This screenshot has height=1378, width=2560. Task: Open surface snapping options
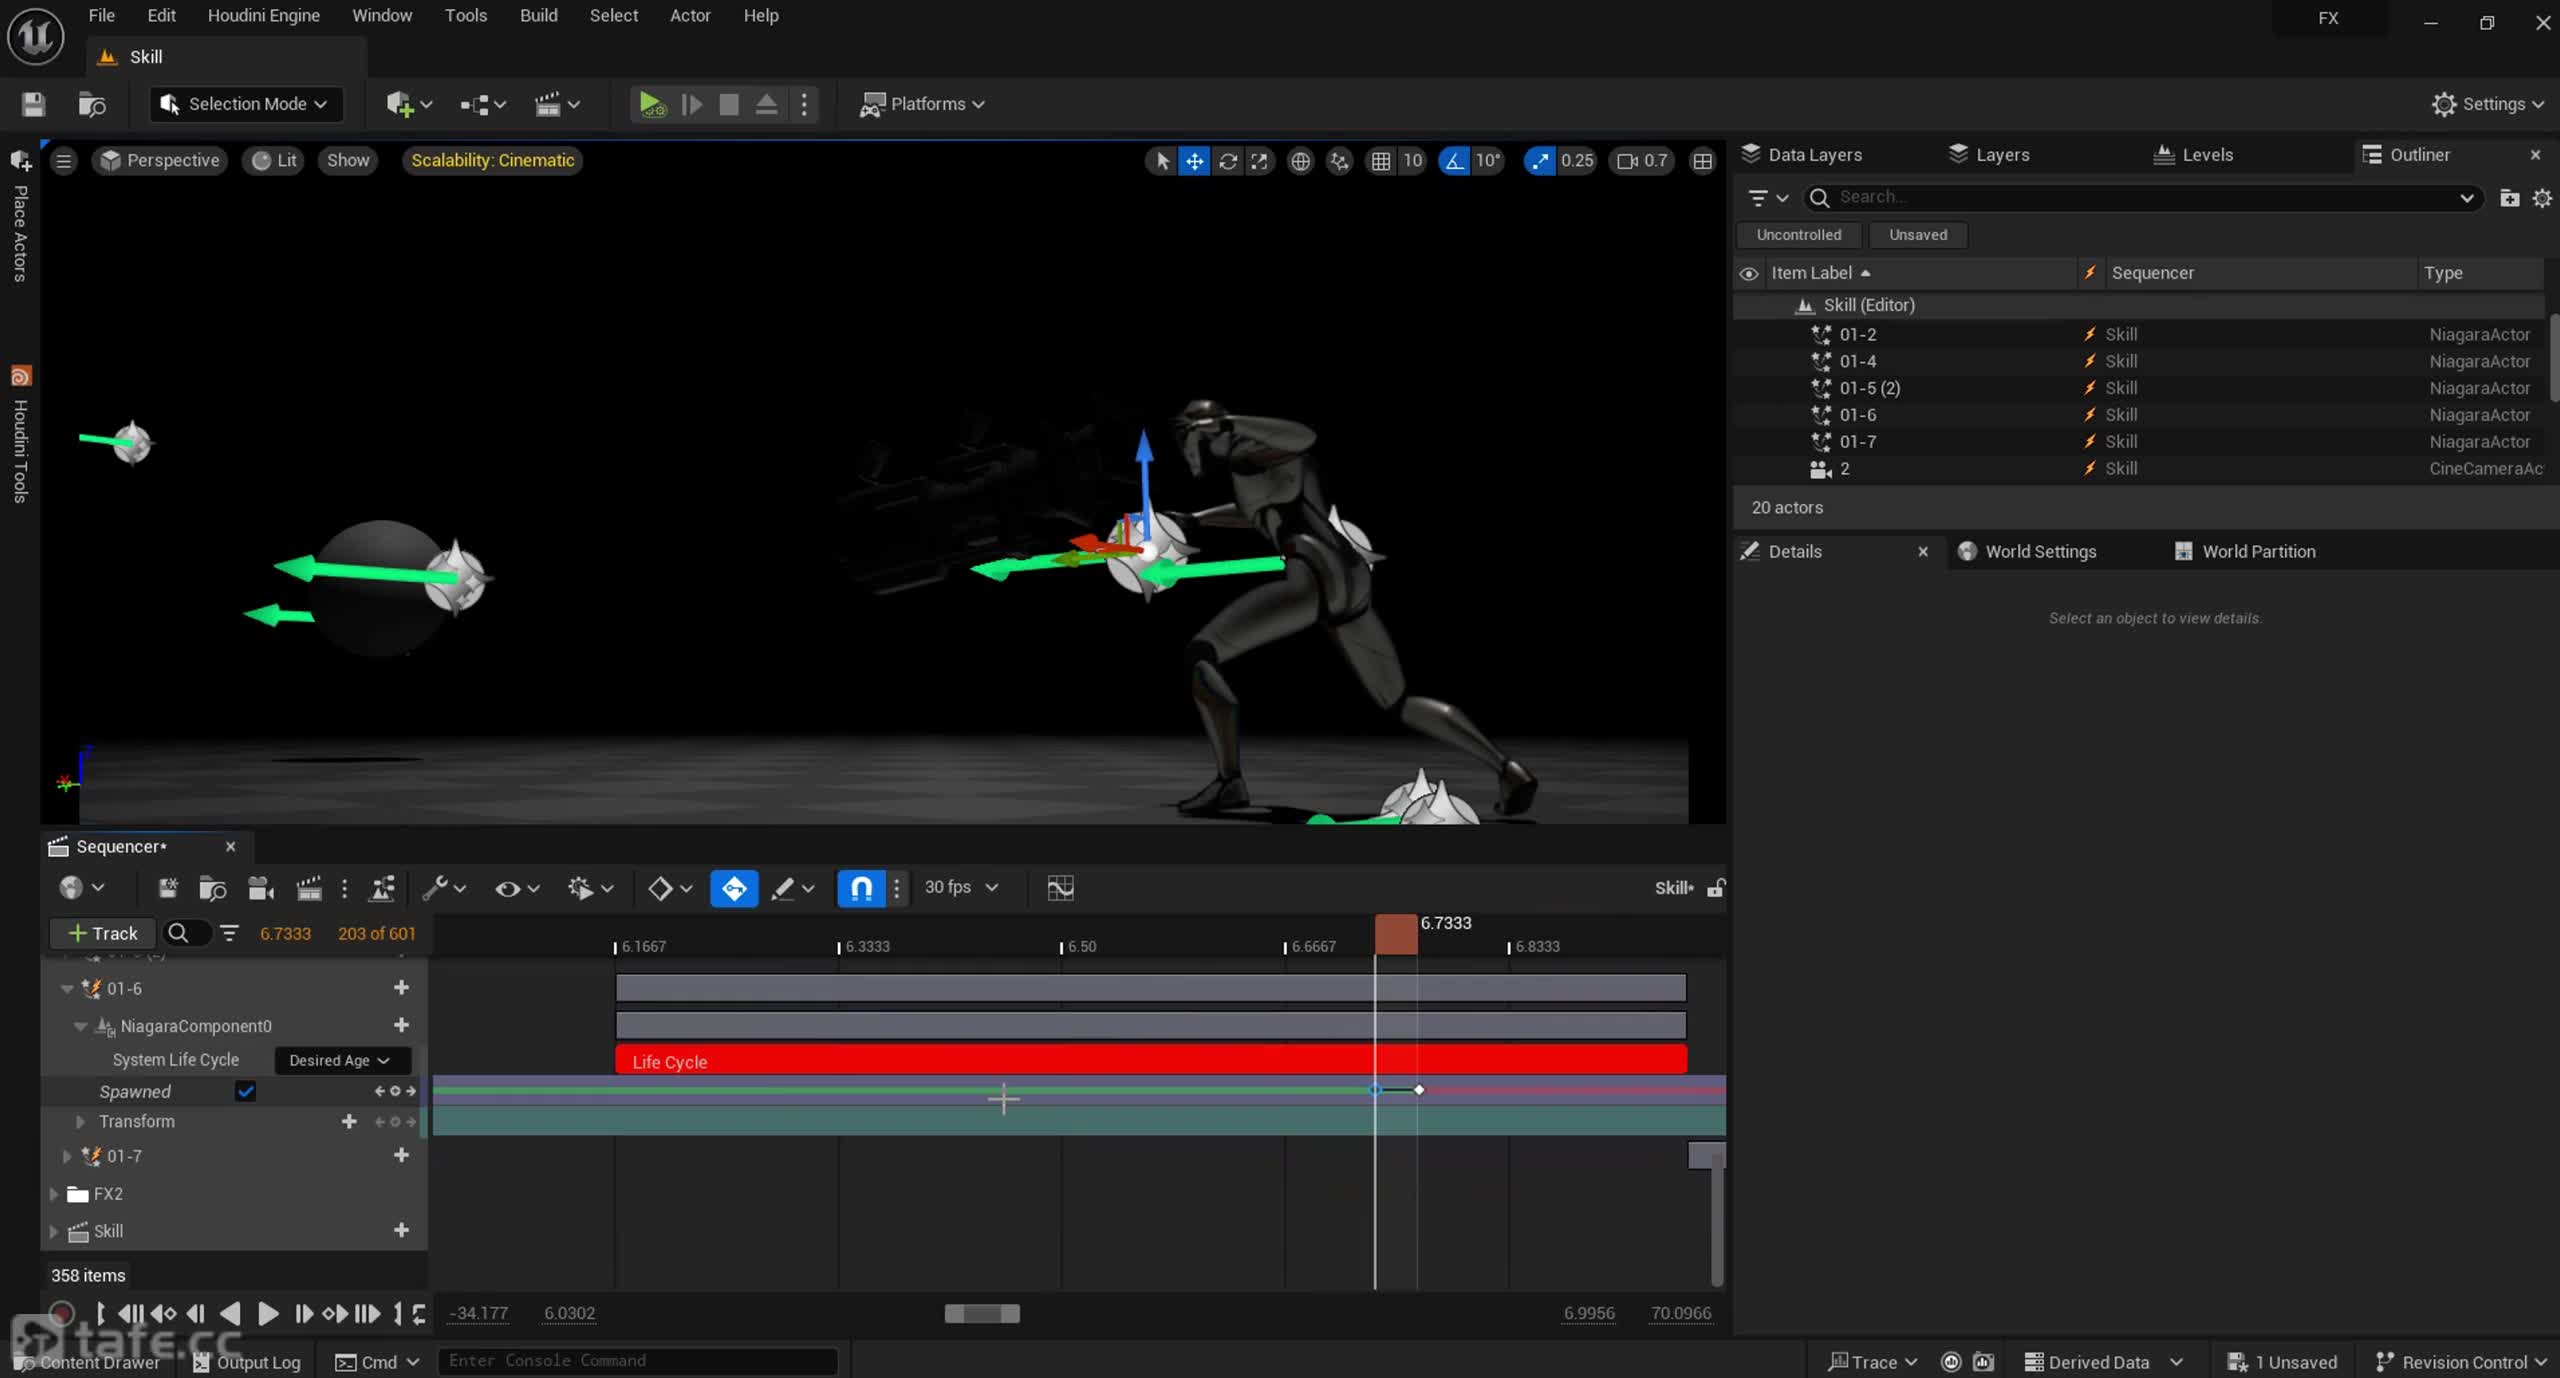1339,161
